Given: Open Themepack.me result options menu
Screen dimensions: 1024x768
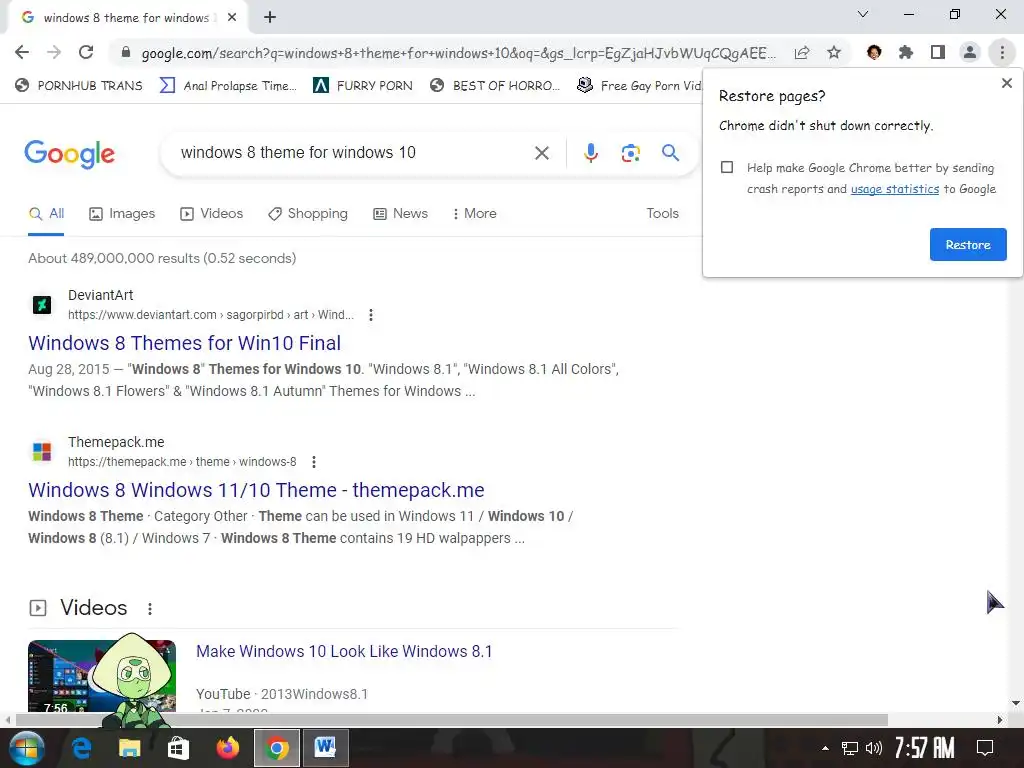Looking at the screenshot, I should click(314, 462).
